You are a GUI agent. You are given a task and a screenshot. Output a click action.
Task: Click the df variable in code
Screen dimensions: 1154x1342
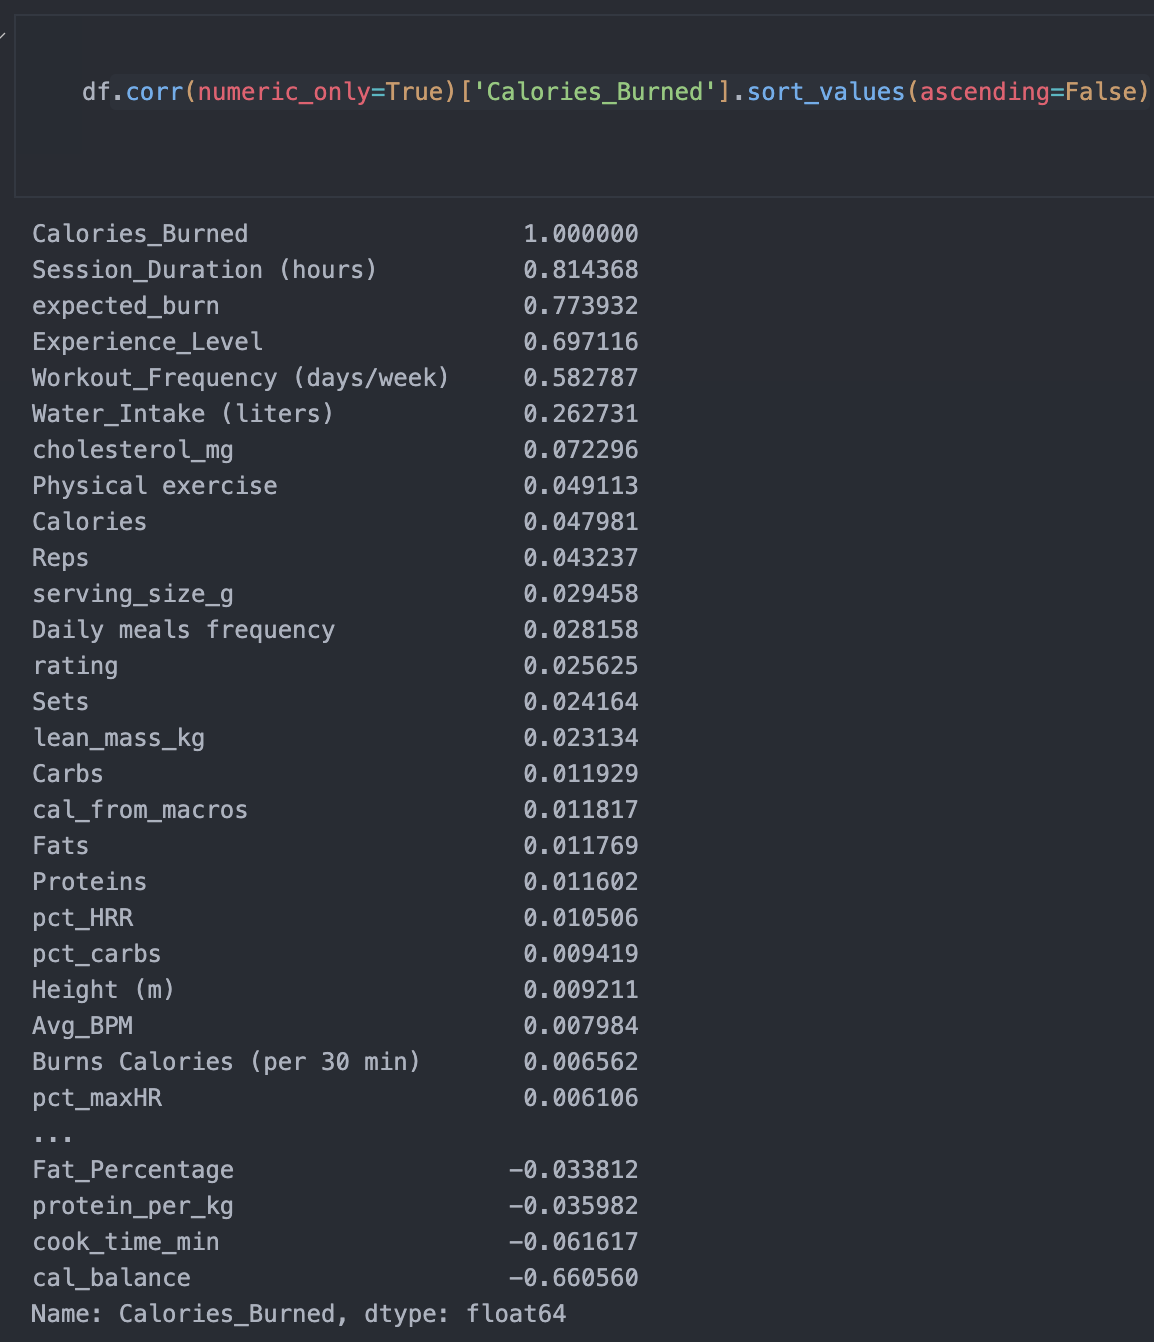point(96,92)
